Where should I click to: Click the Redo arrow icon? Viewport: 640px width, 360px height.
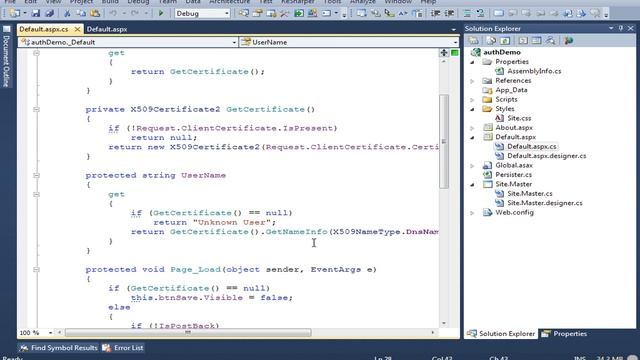(135, 13)
